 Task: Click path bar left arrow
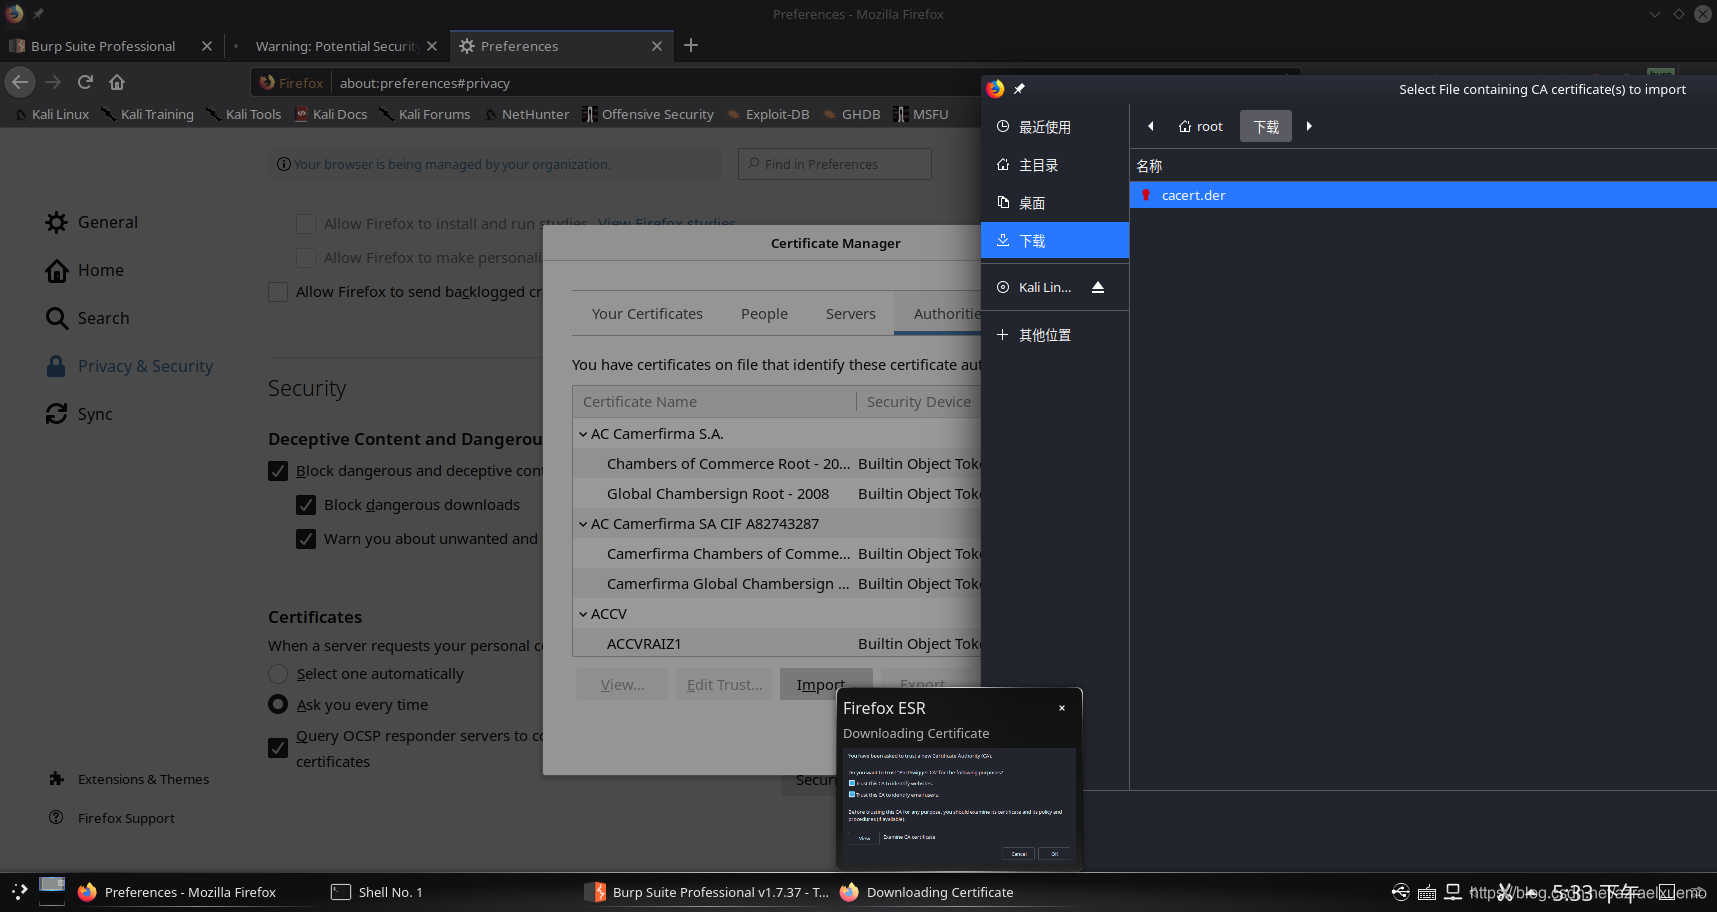click(1151, 126)
